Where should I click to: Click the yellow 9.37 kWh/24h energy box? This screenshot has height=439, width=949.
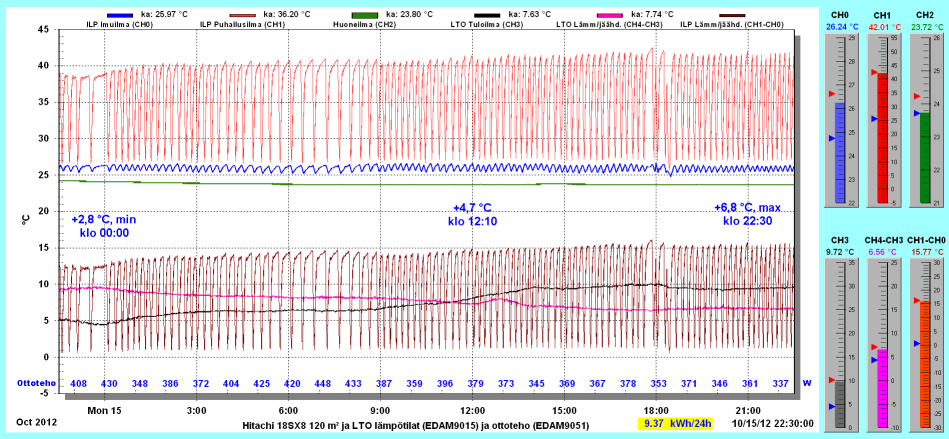[x=677, y=423]
